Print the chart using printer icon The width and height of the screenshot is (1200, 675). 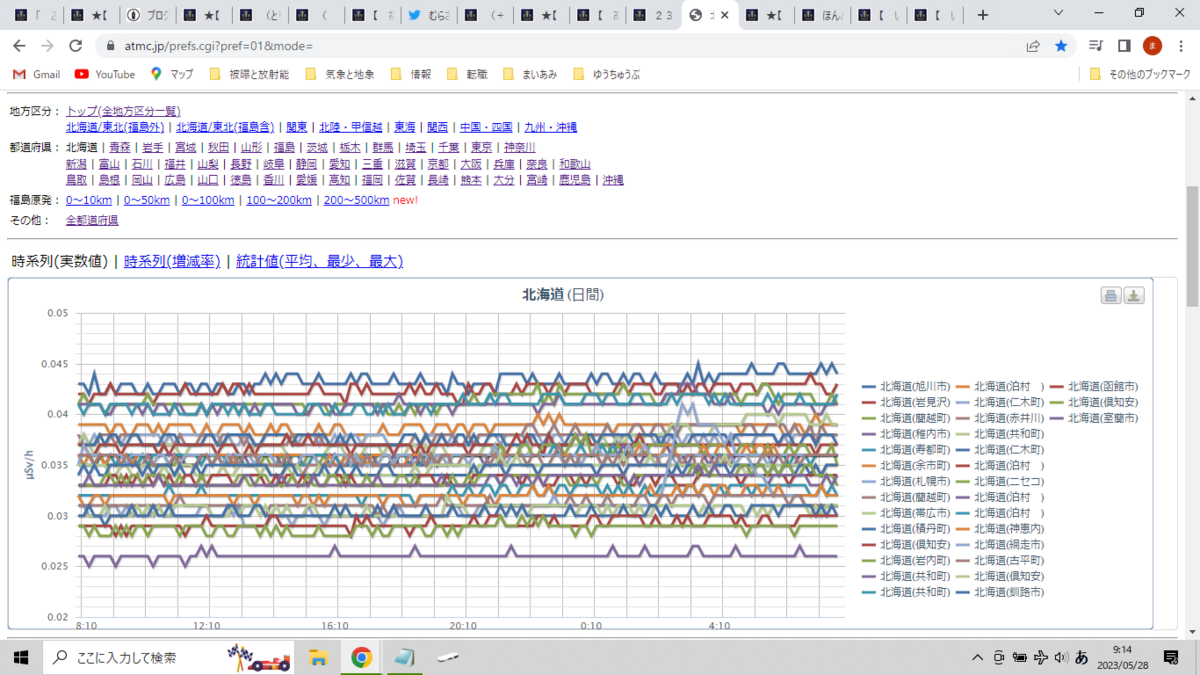pyautogui.click(x=1110, y=295)
